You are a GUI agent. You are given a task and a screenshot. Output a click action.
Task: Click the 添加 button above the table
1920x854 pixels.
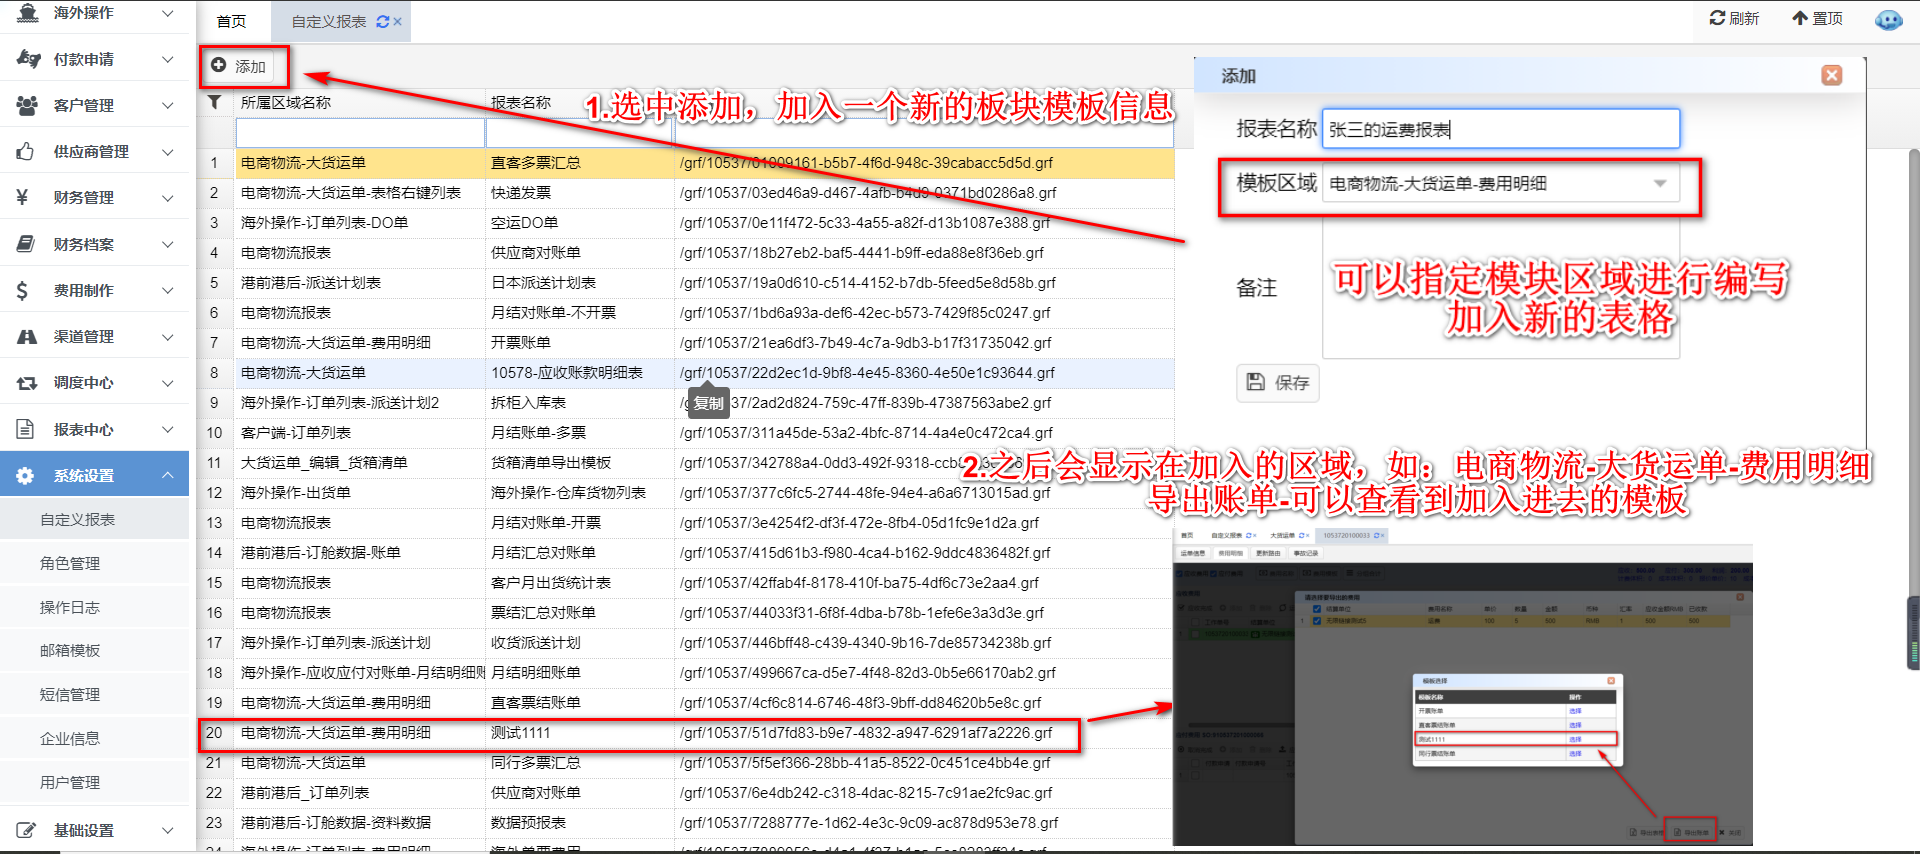click(x=238, y=66)
